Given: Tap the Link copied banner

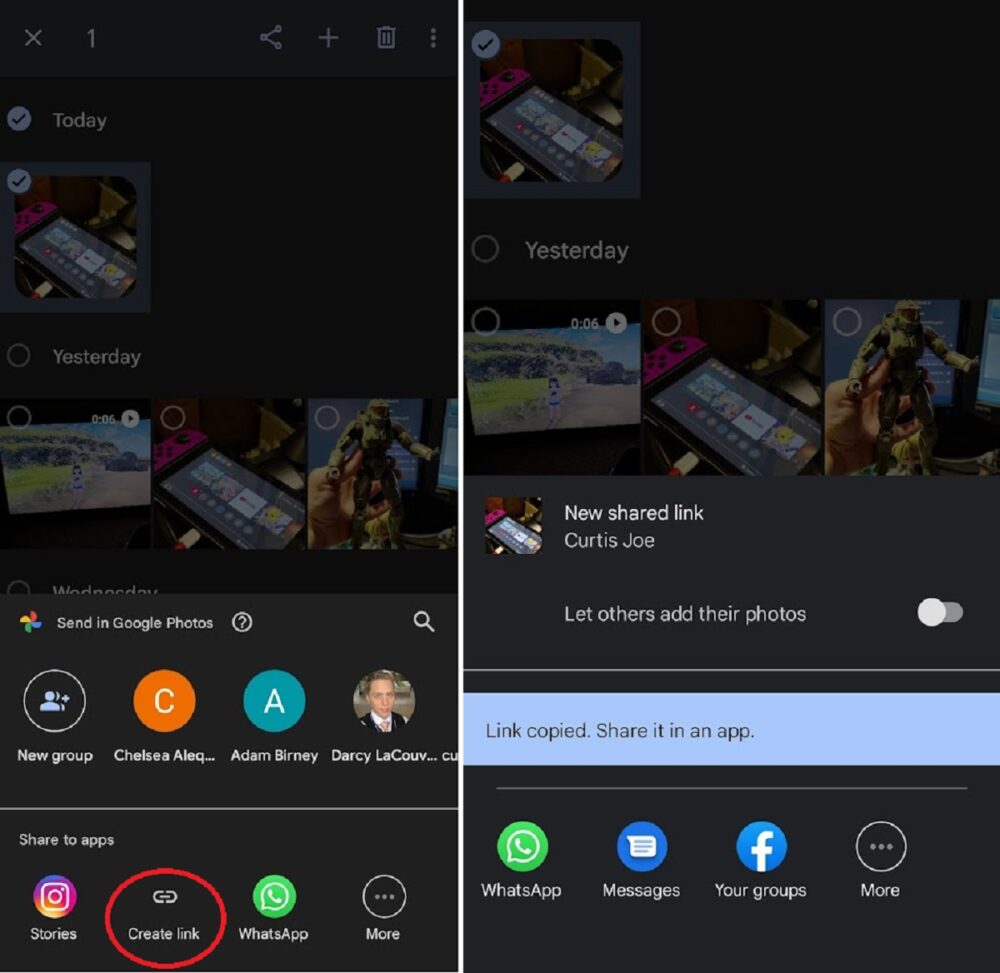Looking at the screenshot, I should click(732, 729).
